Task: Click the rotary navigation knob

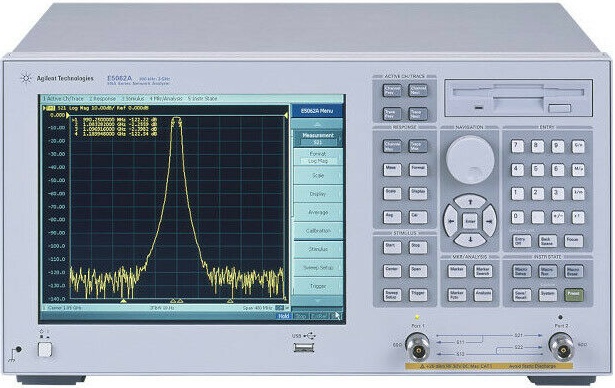Action: [x=470, y=159]
